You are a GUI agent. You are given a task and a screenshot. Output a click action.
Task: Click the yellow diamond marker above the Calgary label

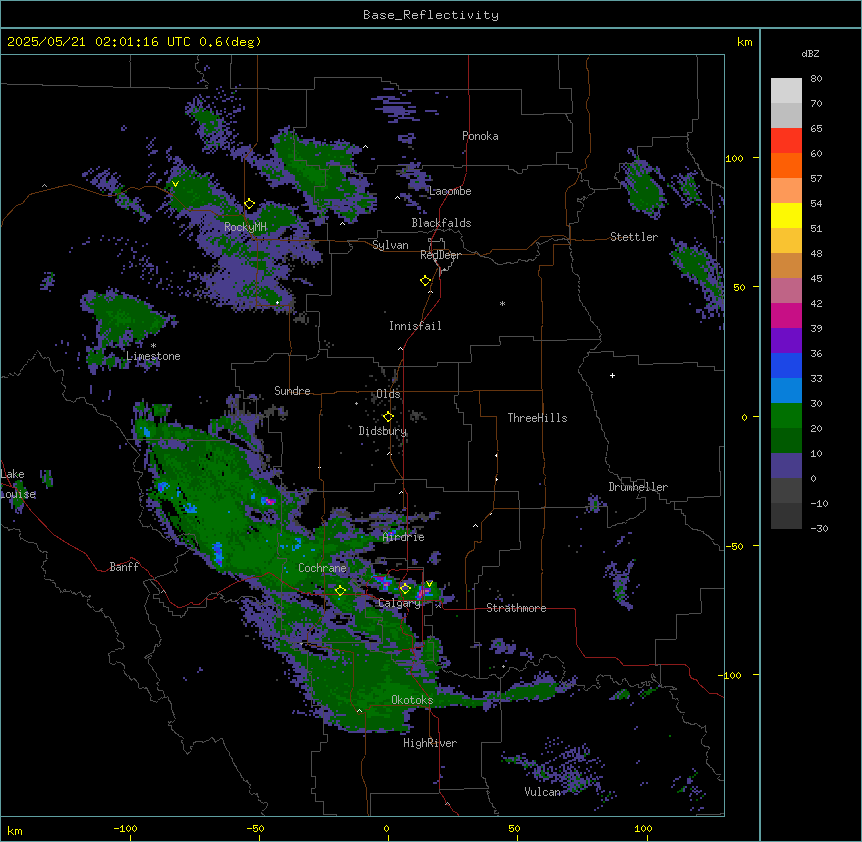click(x=405, y=589)
